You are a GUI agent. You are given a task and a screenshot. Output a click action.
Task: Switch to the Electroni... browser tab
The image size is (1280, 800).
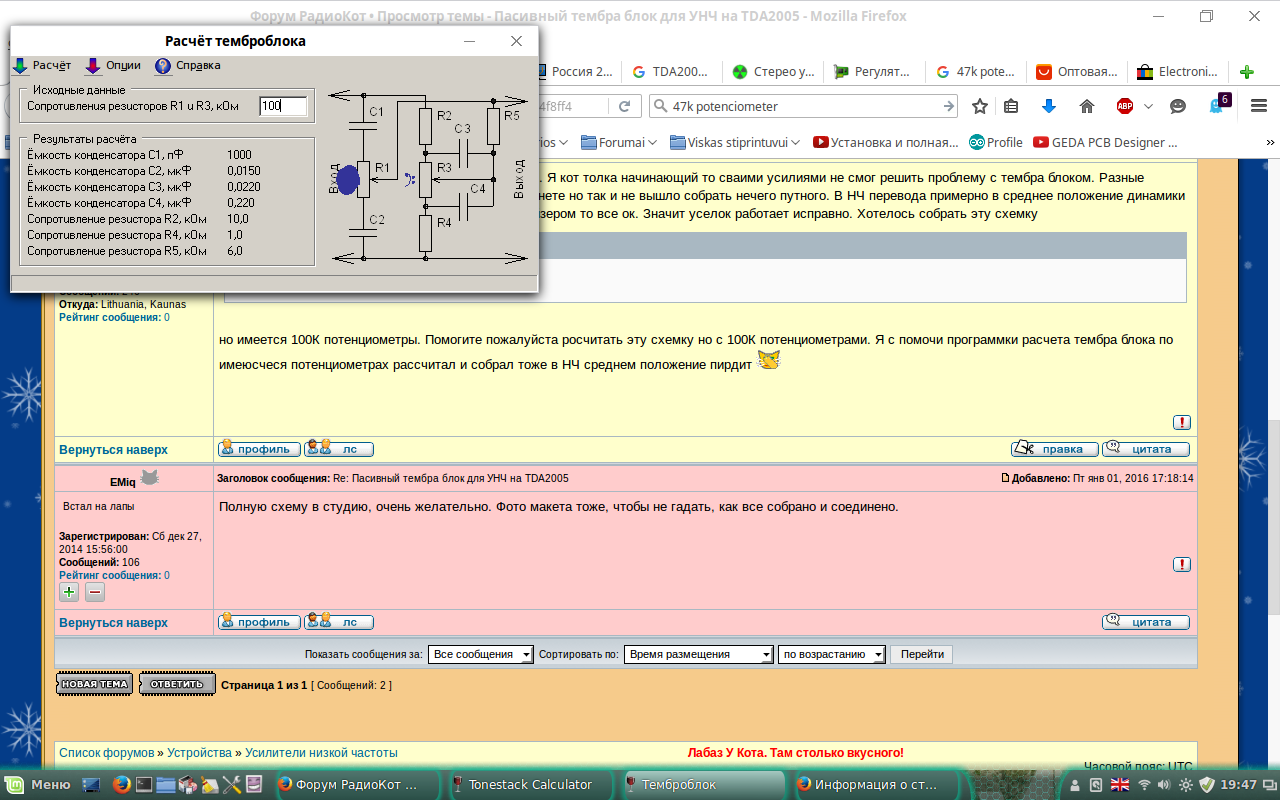point(1178,72)
